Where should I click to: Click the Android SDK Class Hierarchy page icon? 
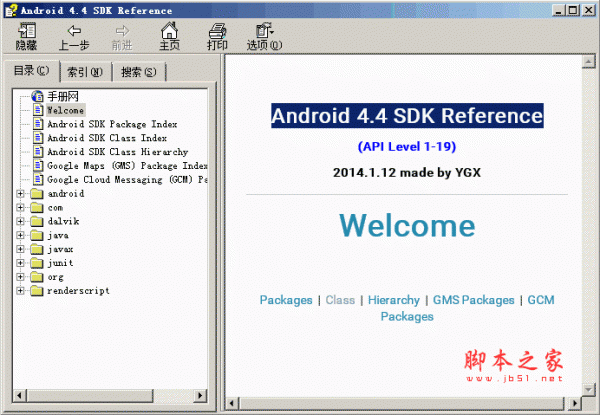pyautogui.click(x=38, y=151)
